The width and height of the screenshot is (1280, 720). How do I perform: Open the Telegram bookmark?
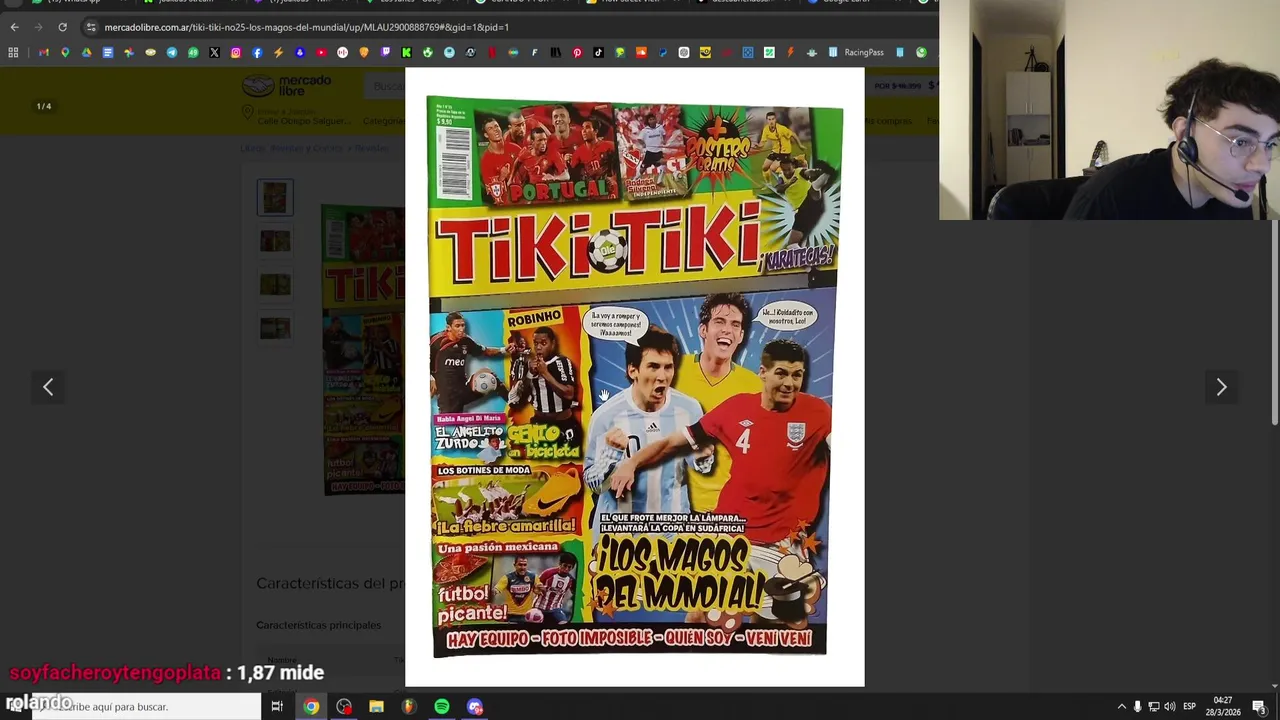[x=172, y=52]
